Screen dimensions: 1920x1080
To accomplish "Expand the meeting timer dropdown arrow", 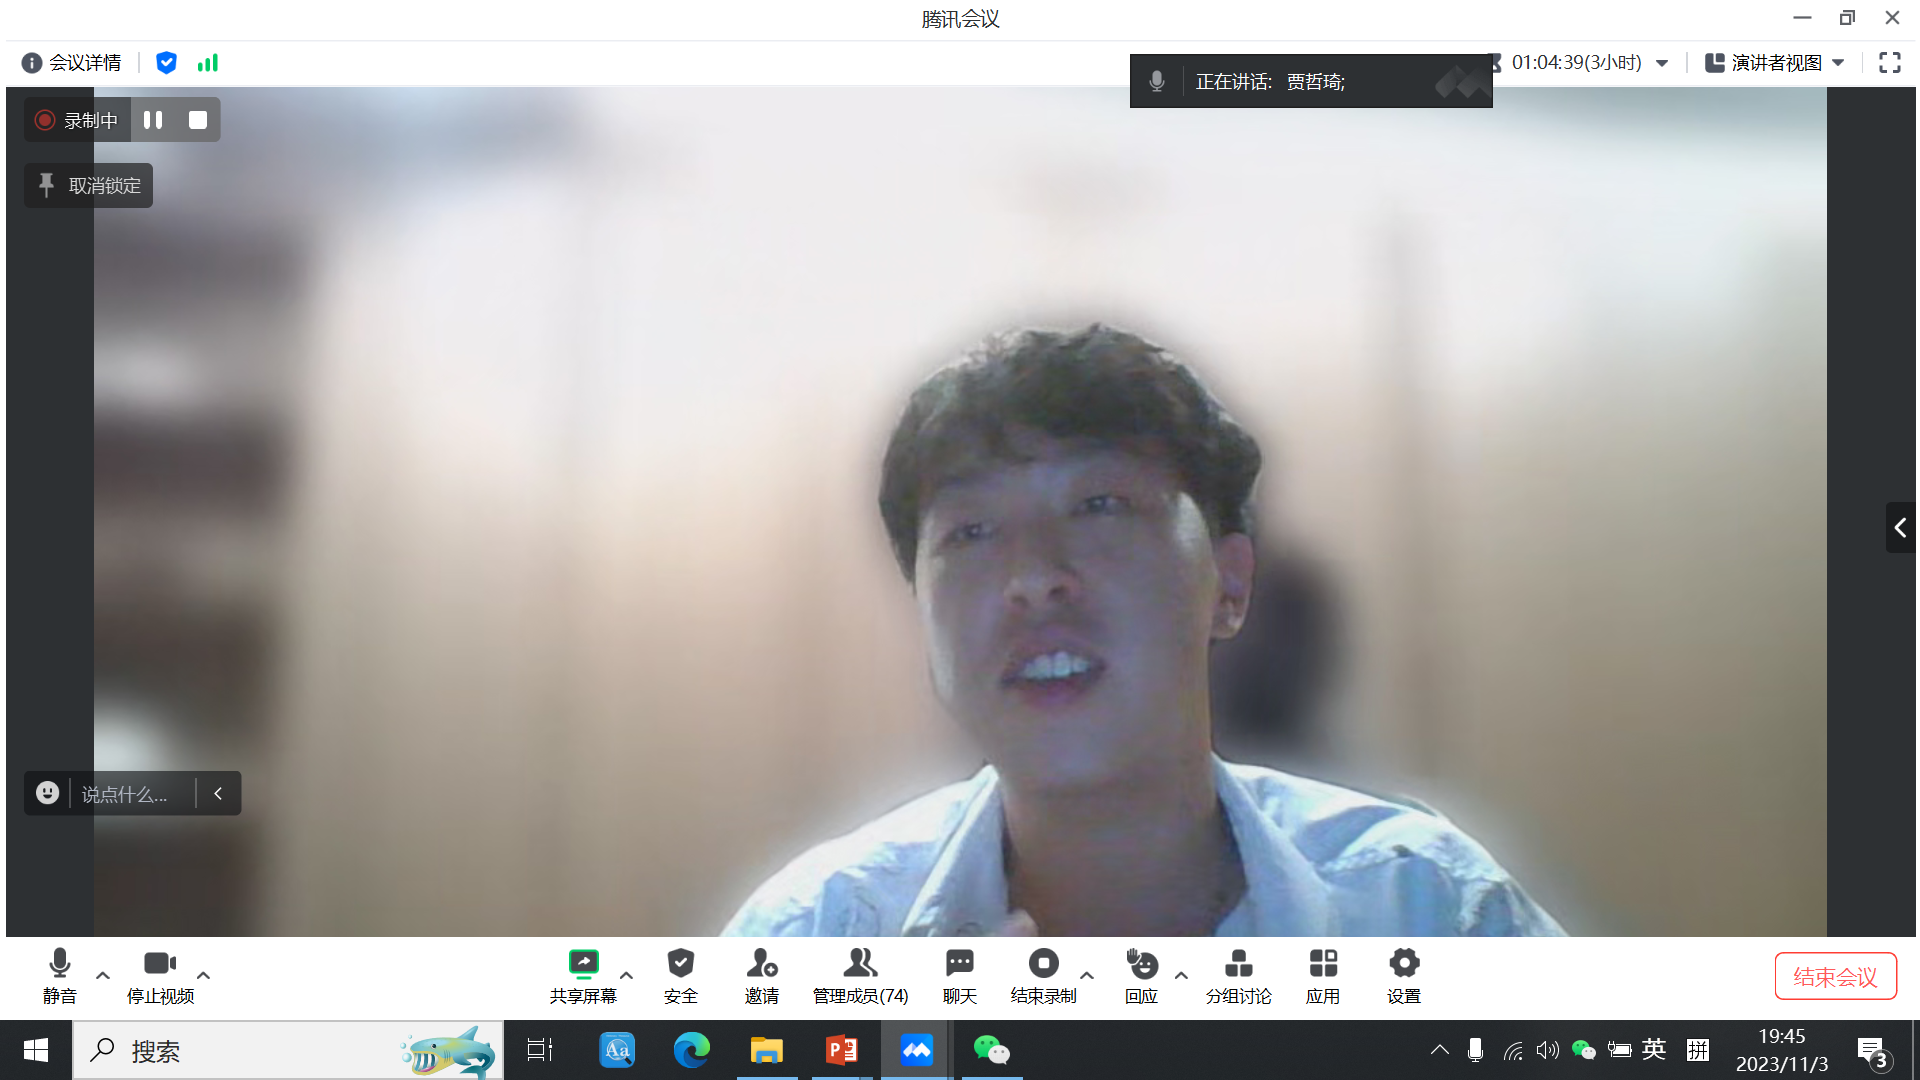I will coord(1662,63).
